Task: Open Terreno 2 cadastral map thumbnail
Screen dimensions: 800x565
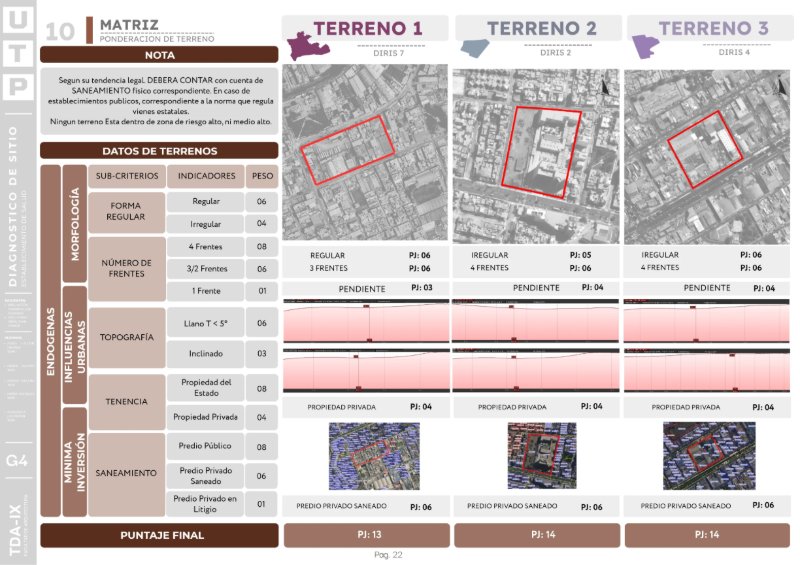Action: 542,456
